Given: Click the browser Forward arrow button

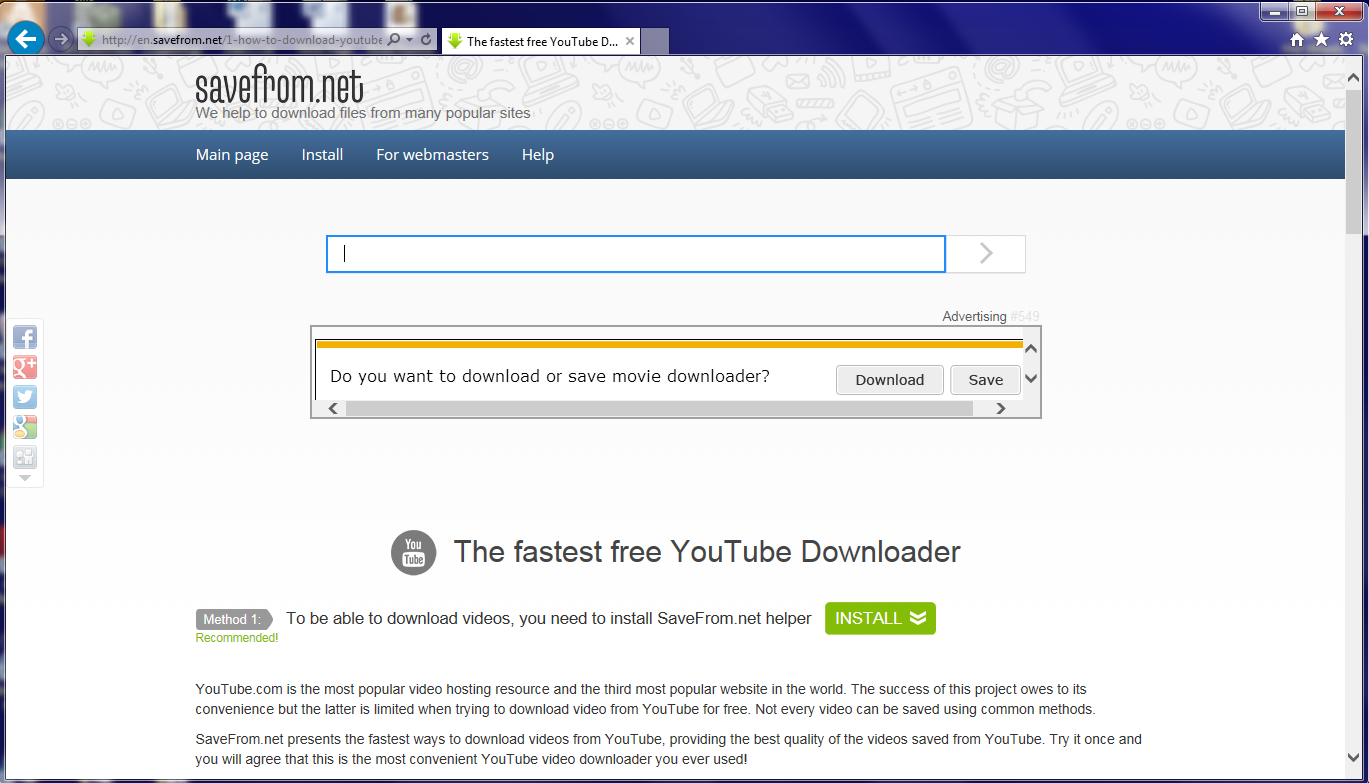Looking at the screenshot, I should click(62, 40).
